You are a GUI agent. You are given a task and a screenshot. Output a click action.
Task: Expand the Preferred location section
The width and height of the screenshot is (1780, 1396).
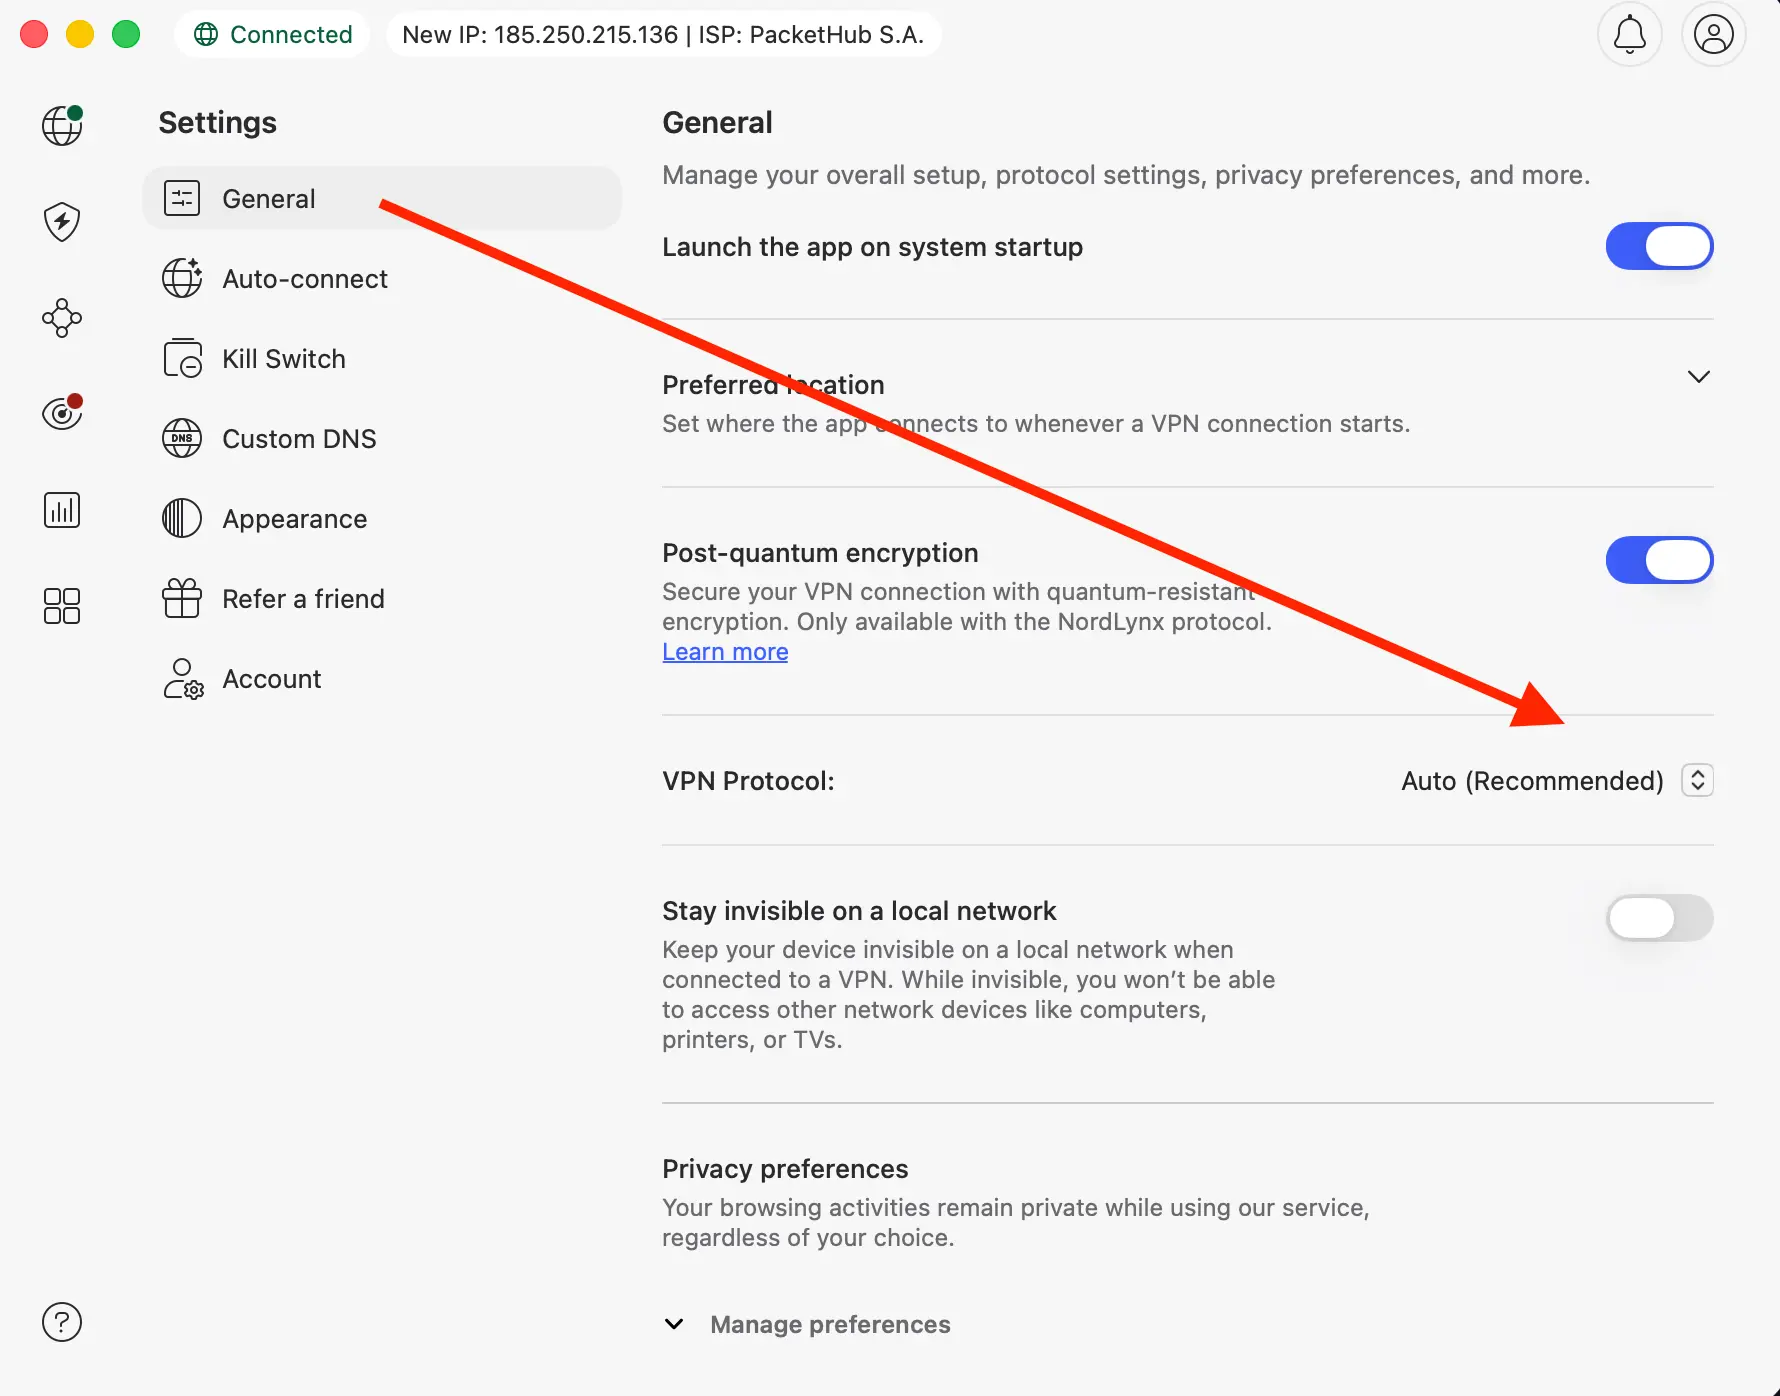(1698, 377)
